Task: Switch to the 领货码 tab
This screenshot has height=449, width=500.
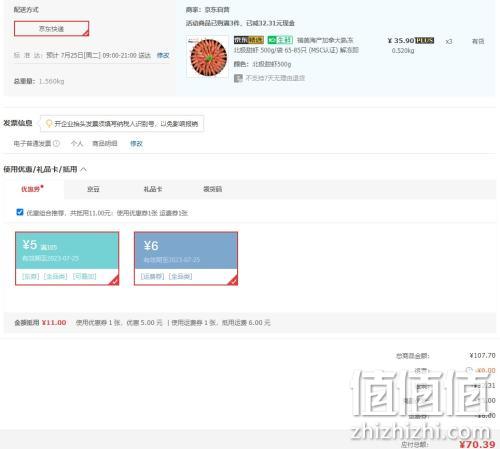Action: 212,189
